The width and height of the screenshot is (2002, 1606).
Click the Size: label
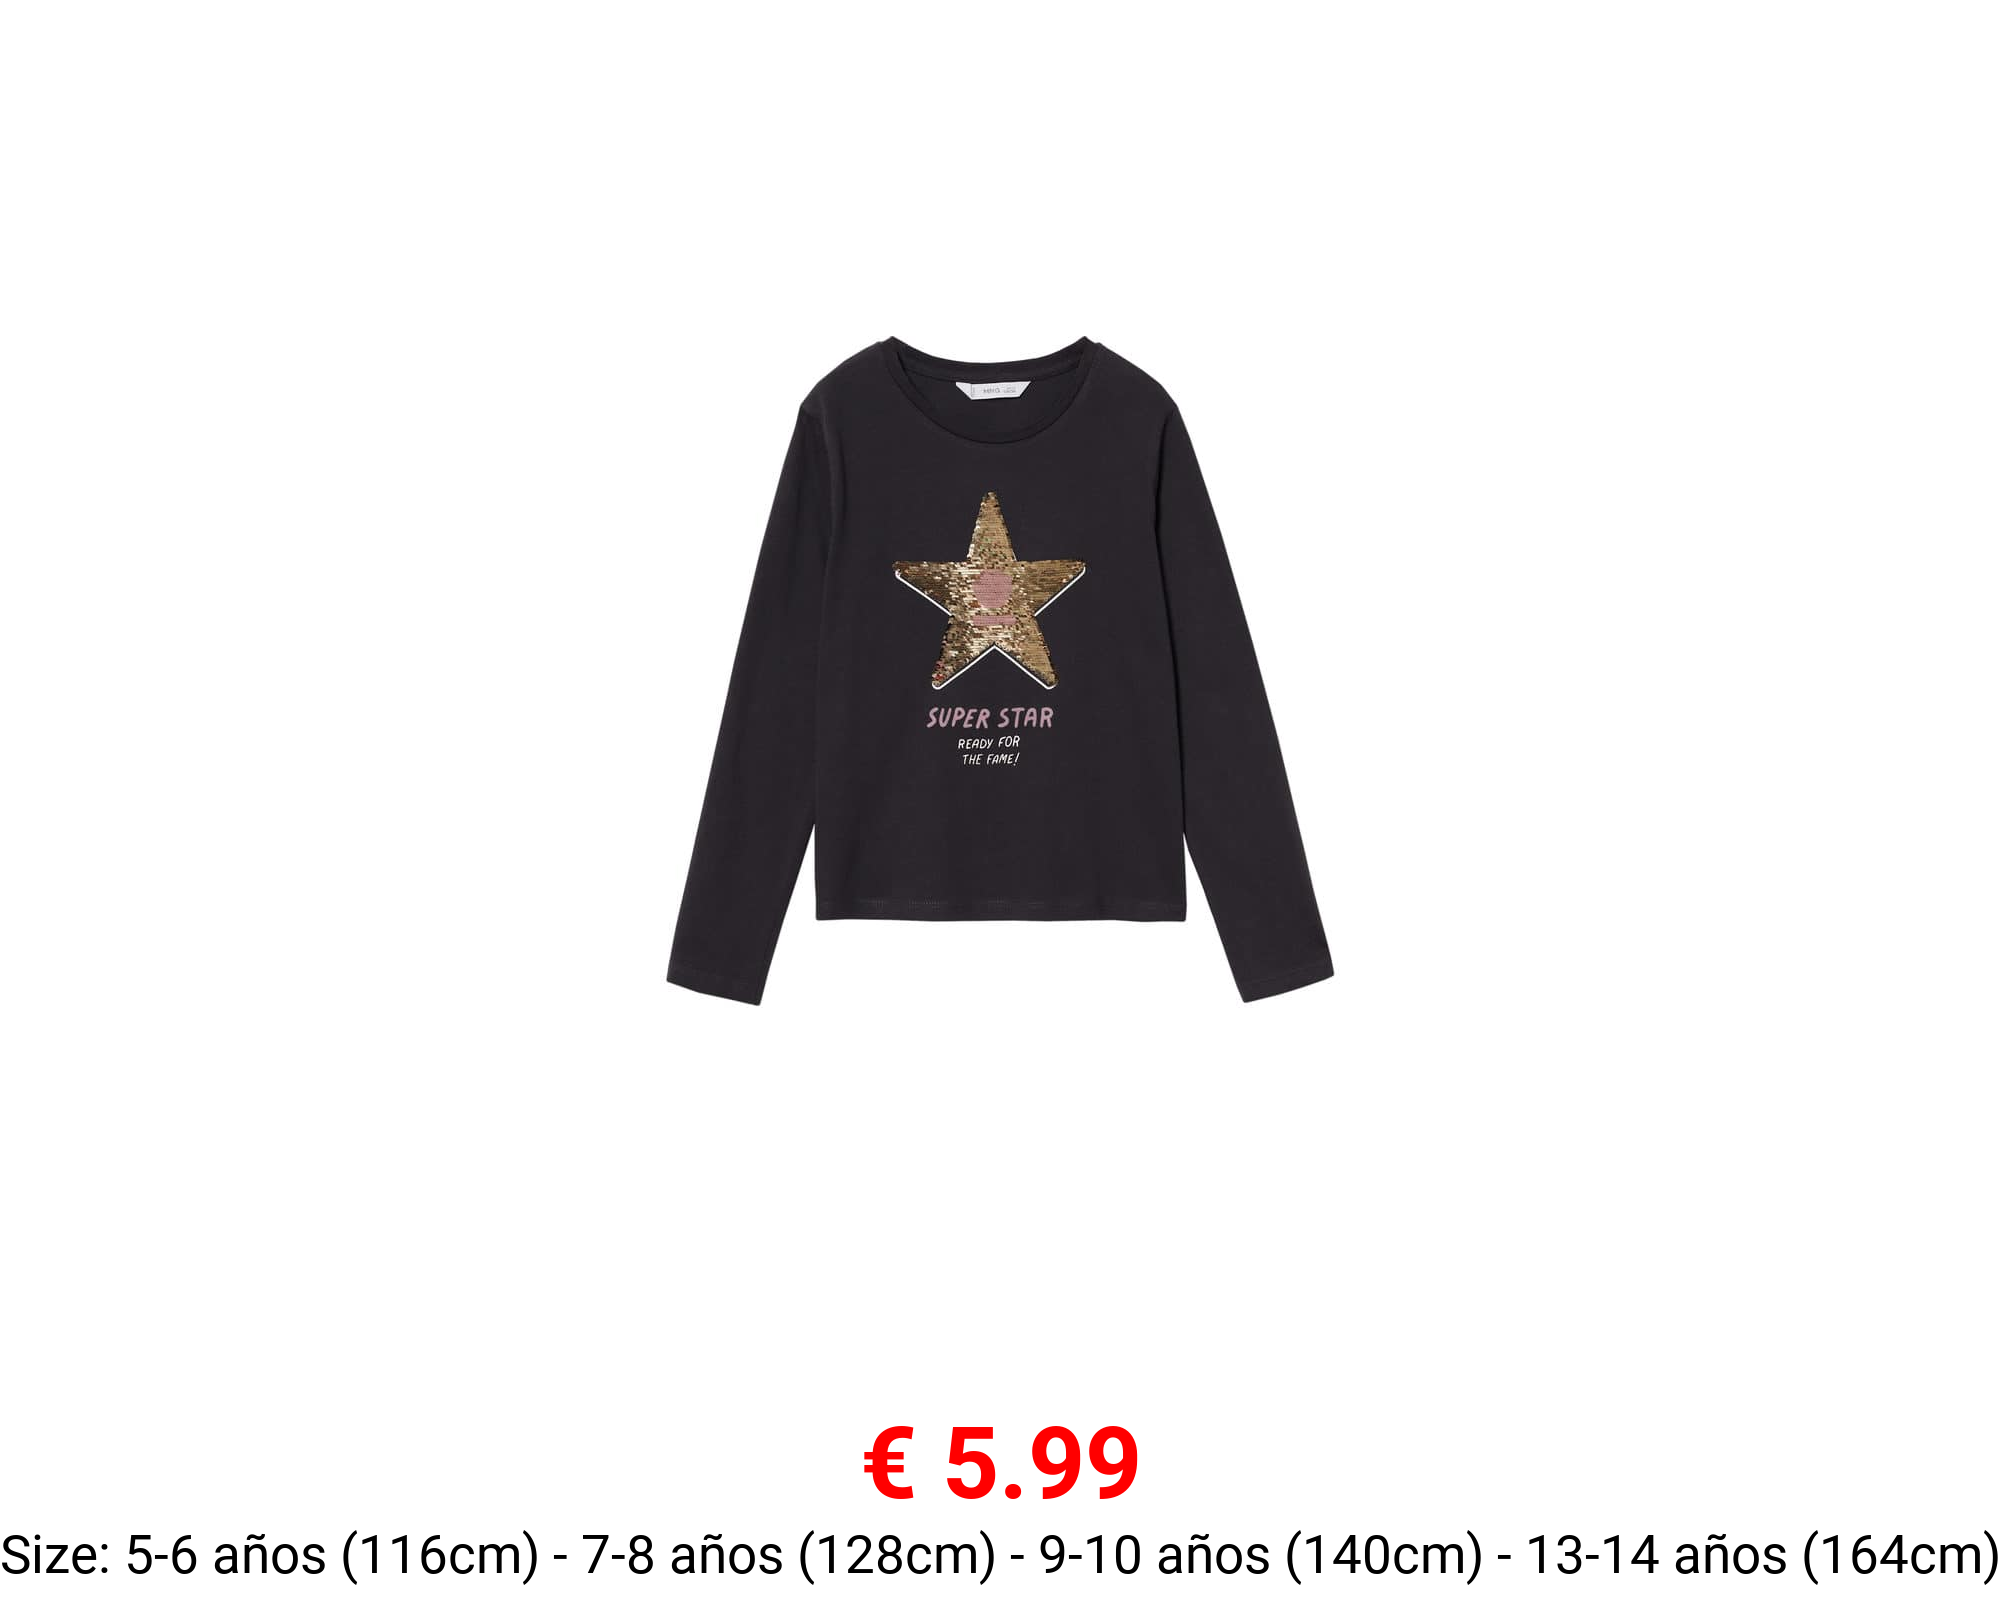[56, 1556]
